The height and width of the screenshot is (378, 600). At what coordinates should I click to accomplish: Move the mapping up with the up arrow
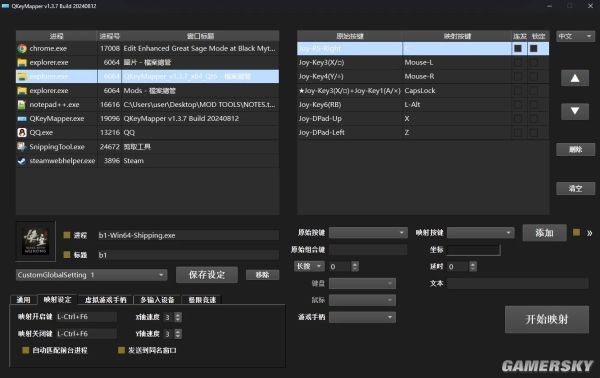coord(575,78)
